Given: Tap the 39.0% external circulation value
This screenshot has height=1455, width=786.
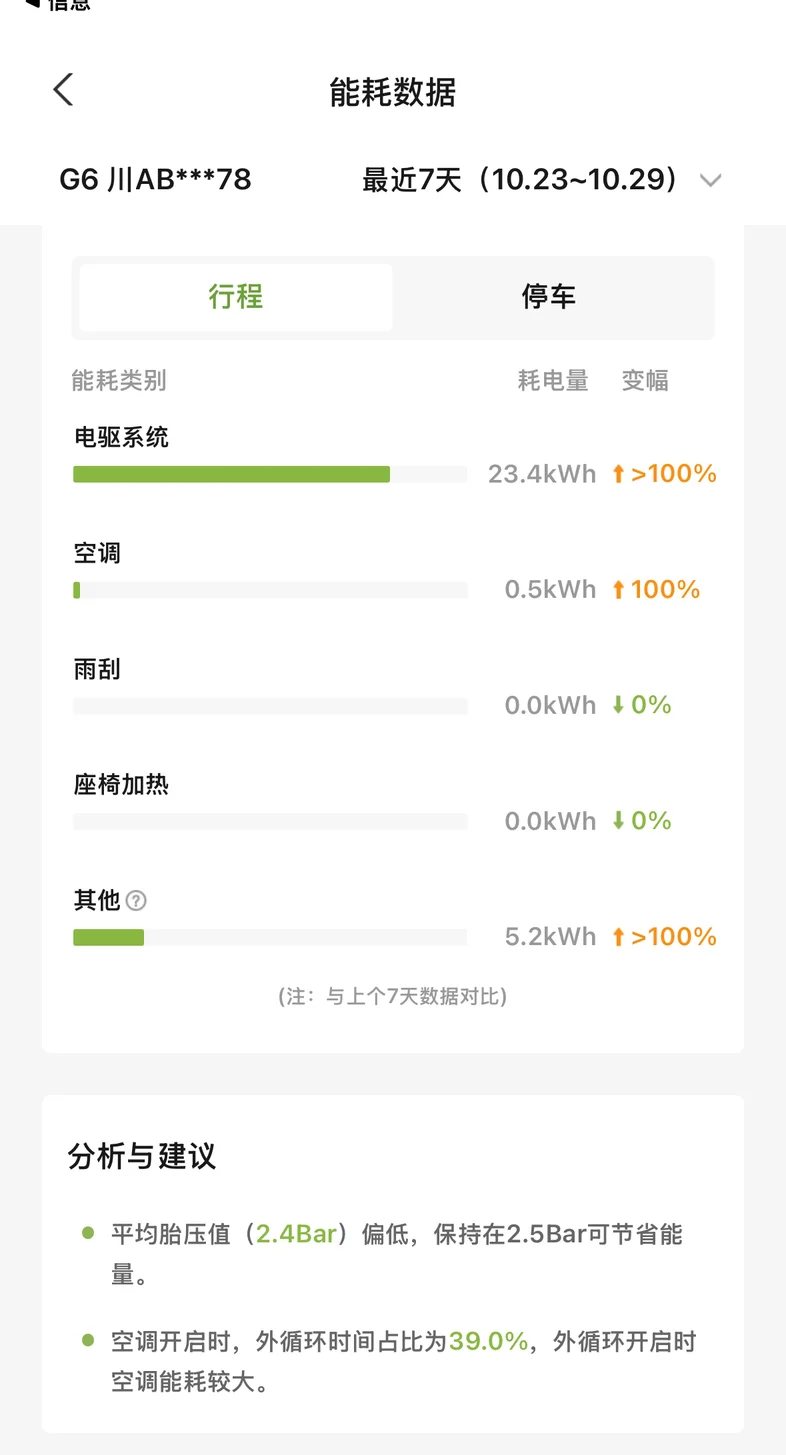Looking at the screenshot, I should pos(488,1341).
